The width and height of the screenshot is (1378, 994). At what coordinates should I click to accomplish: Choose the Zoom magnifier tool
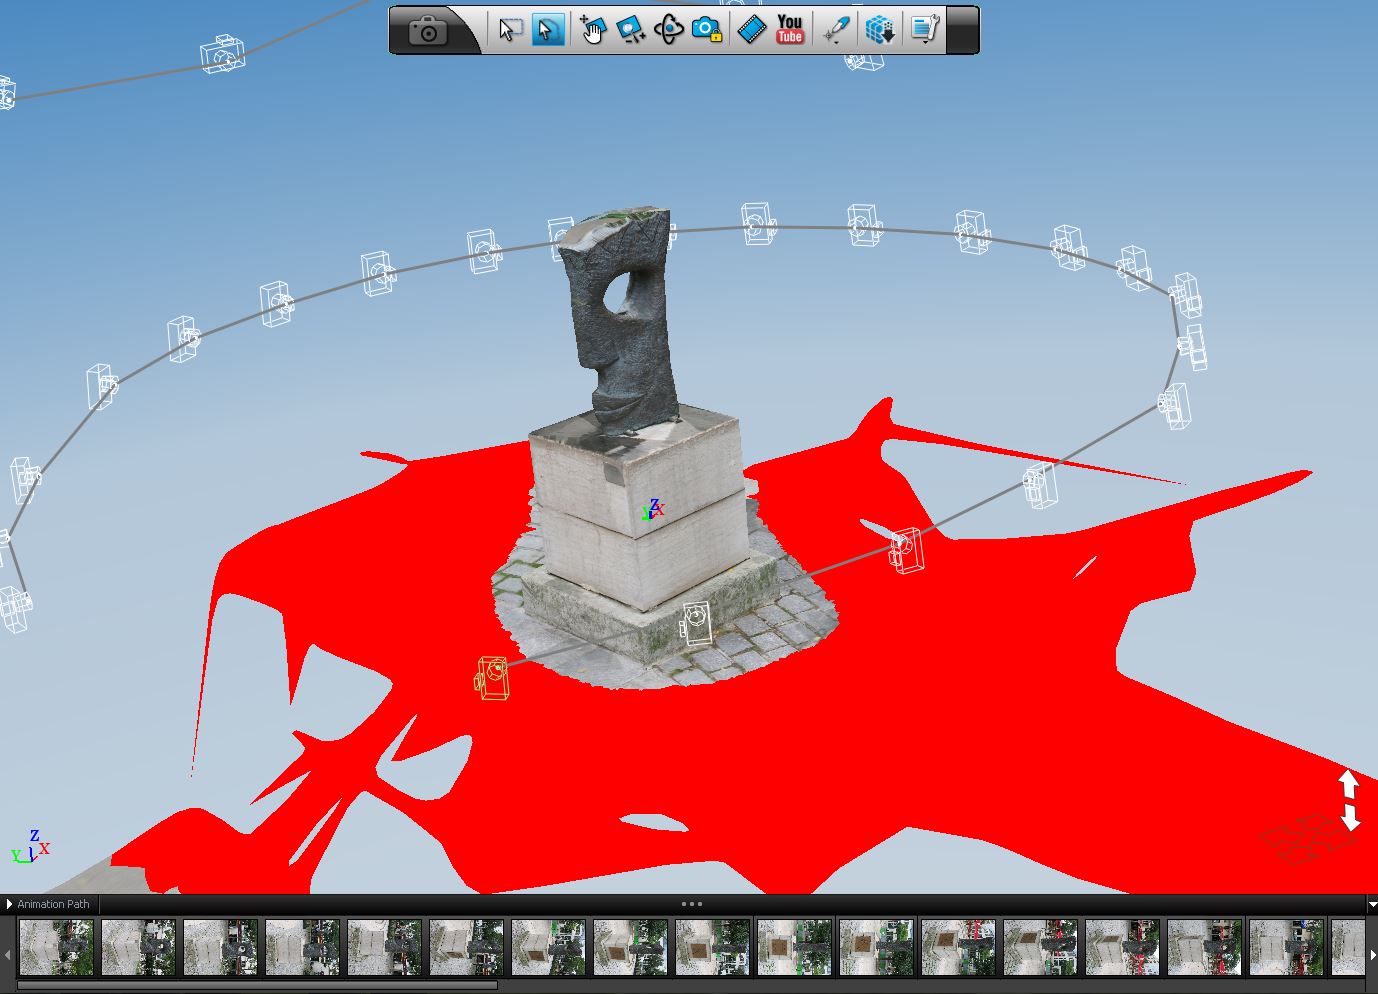pyautogui.click(x=630, y=30)
